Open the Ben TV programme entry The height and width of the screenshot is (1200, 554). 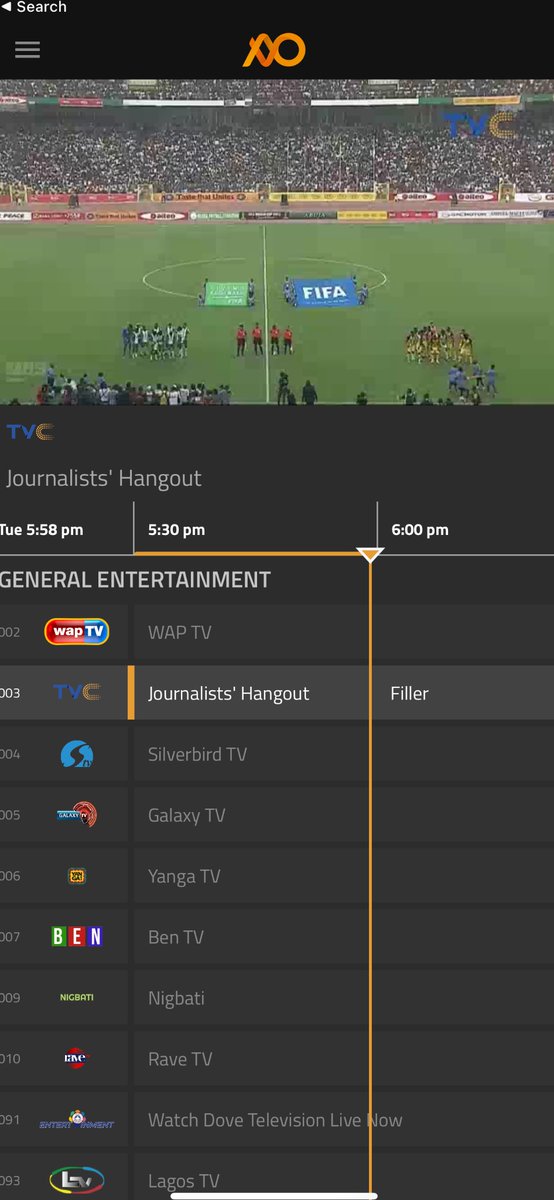click(x=344, y=937)
